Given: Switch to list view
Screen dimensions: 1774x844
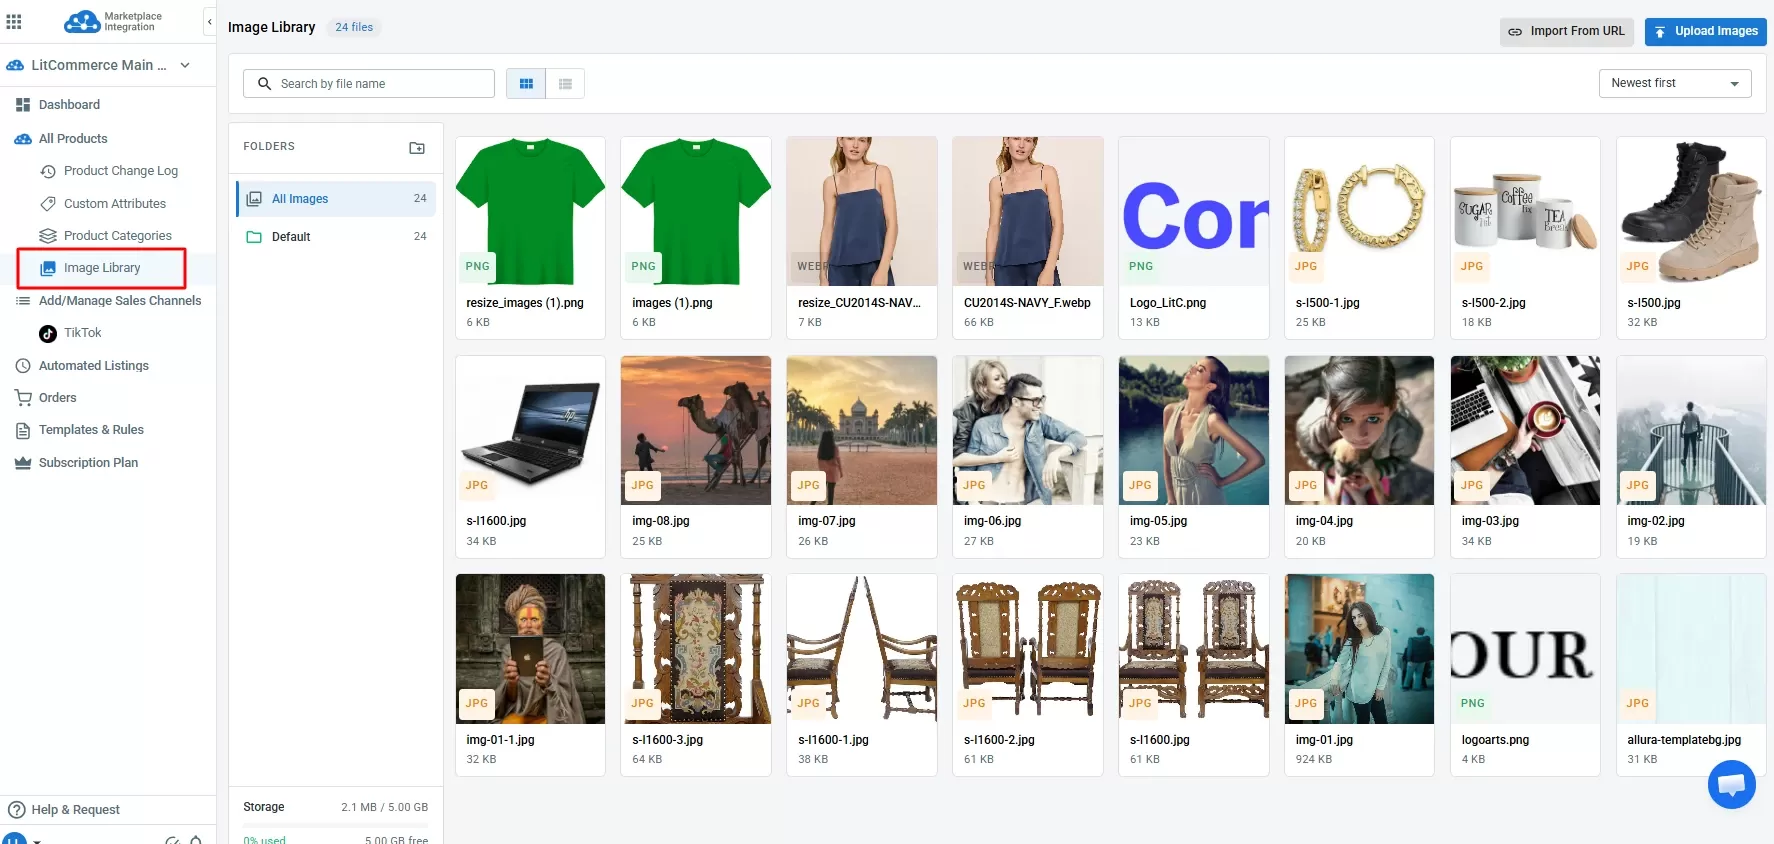Looking at the screenshot, I should tap(565, 84).
